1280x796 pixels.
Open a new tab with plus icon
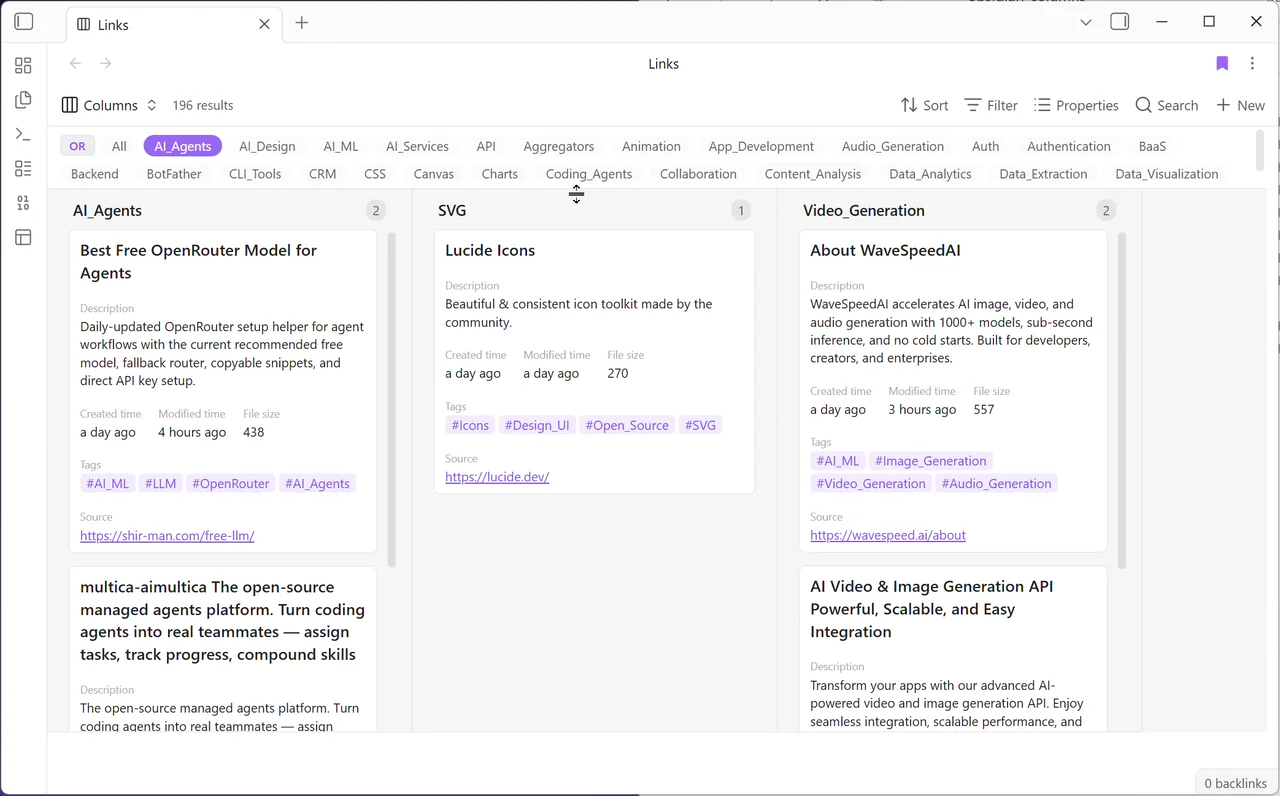302,23
